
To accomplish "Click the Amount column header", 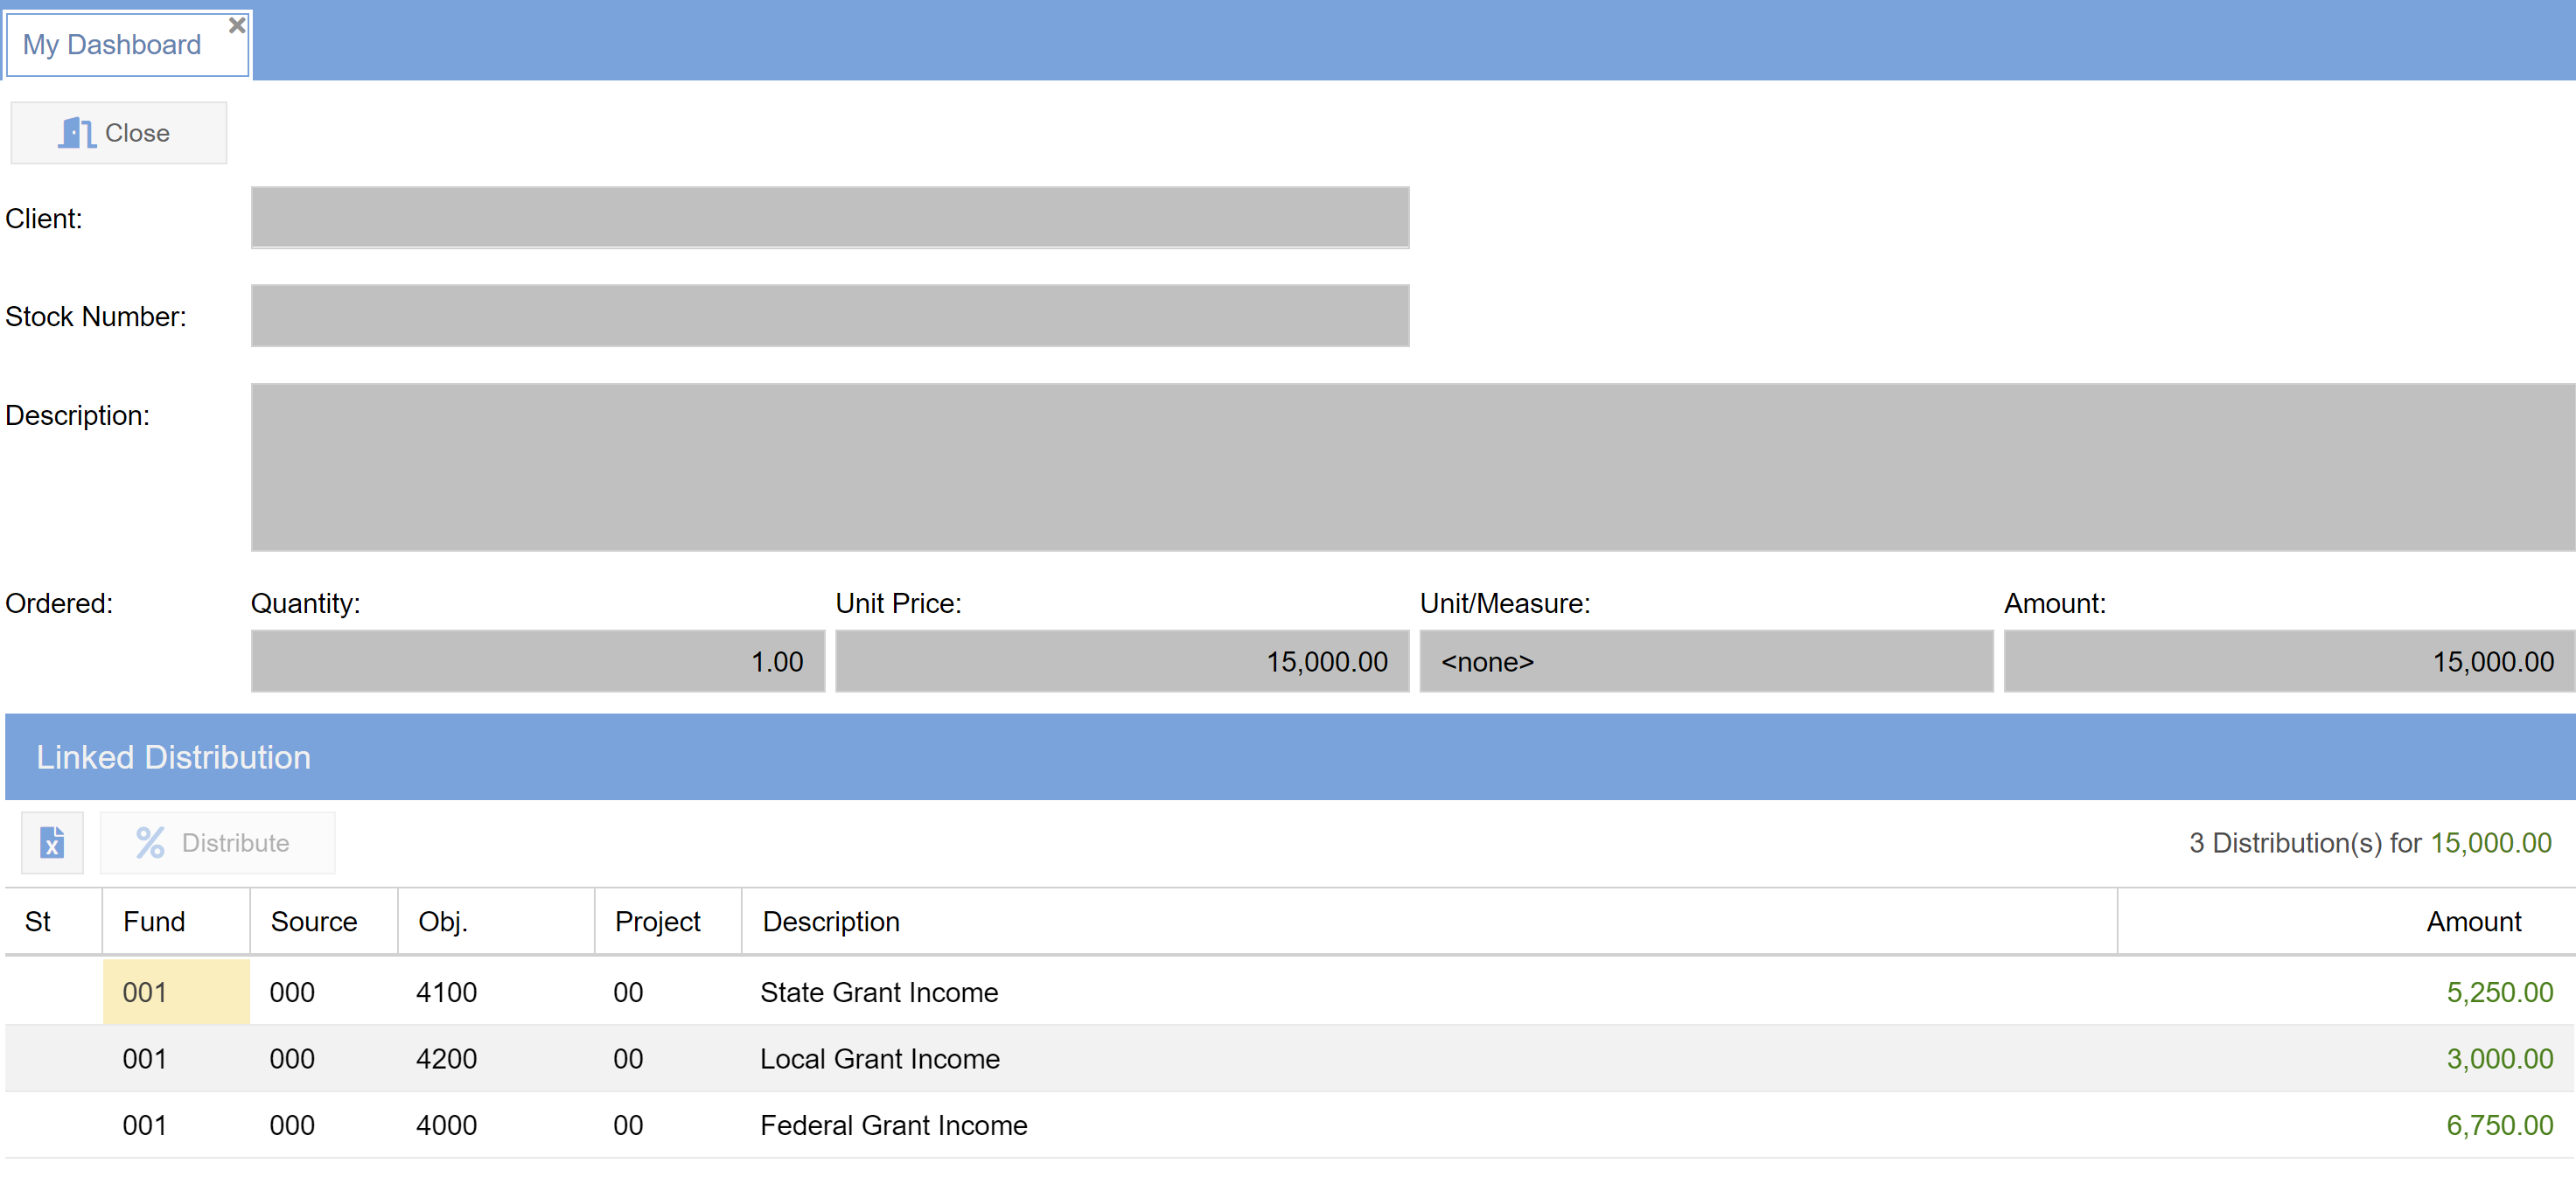I will tap(2472, 921).
